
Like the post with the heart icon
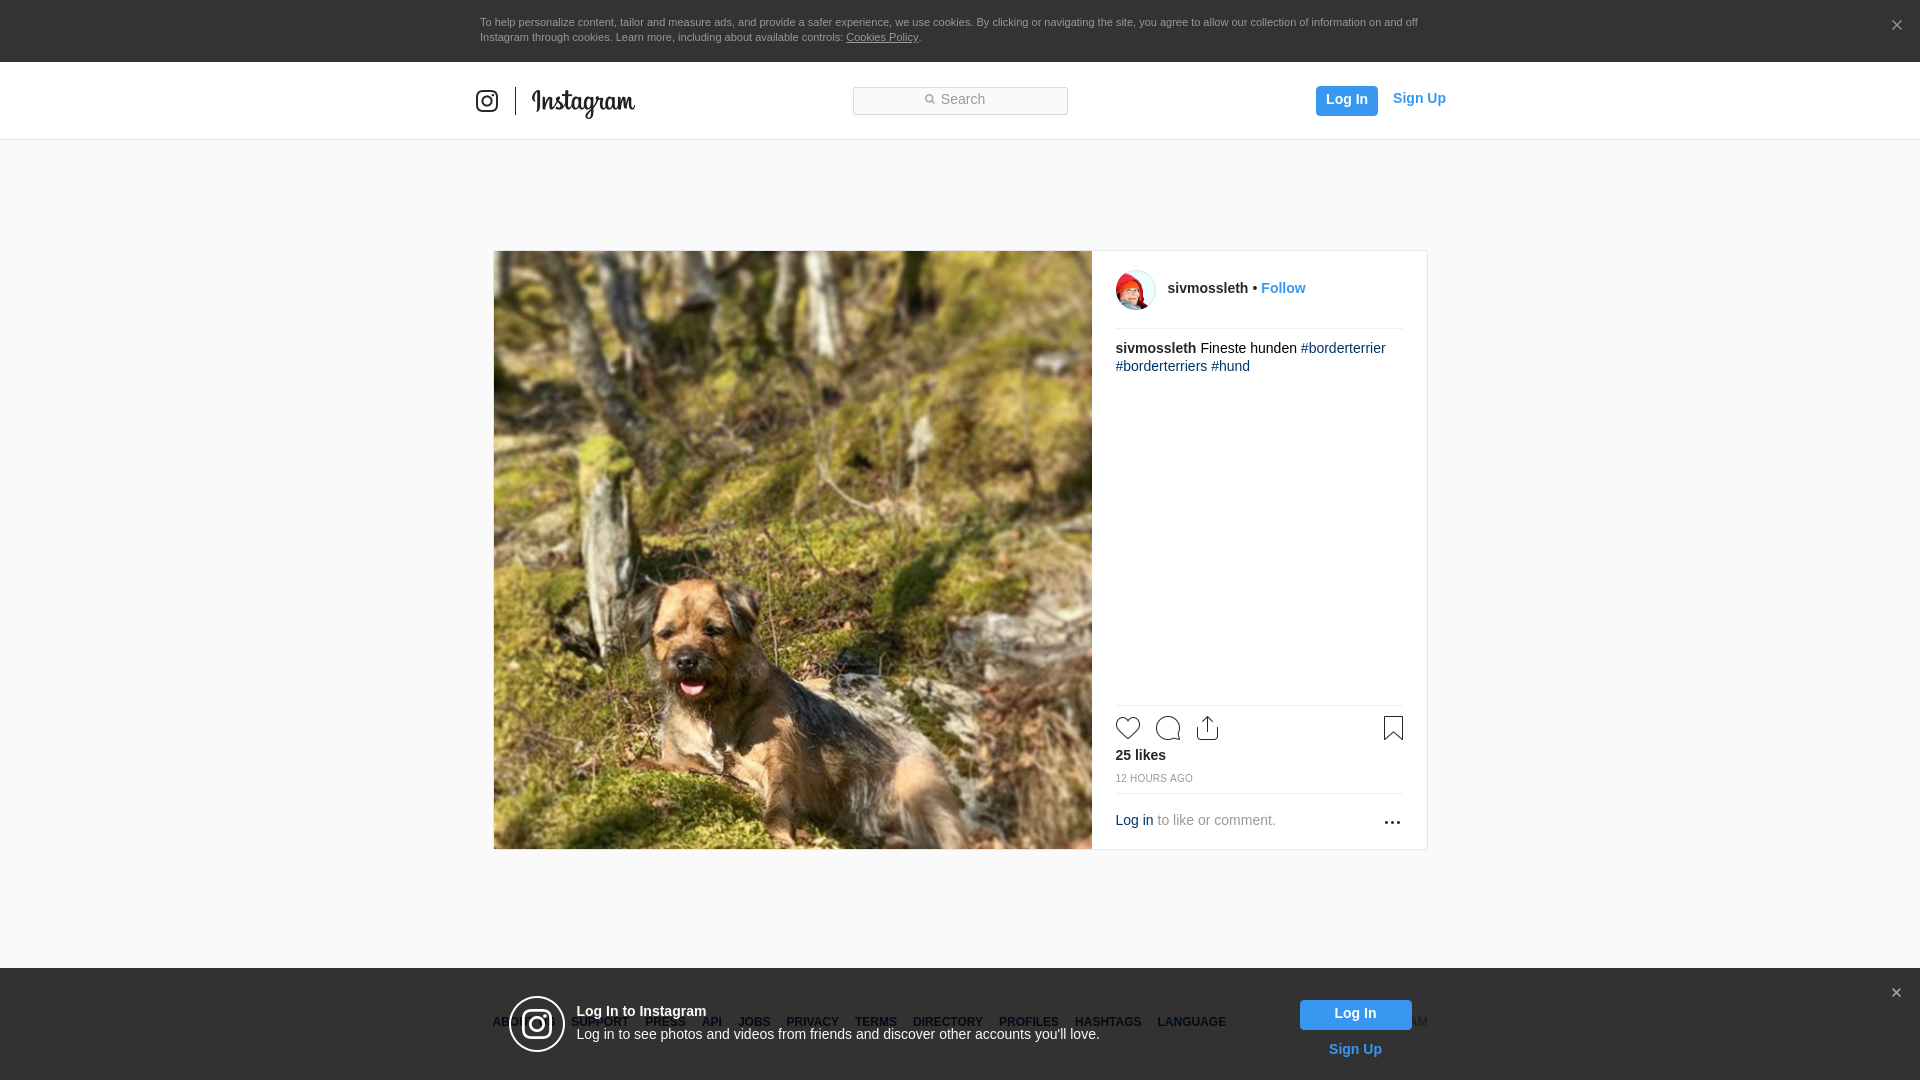coord(1127,728)
